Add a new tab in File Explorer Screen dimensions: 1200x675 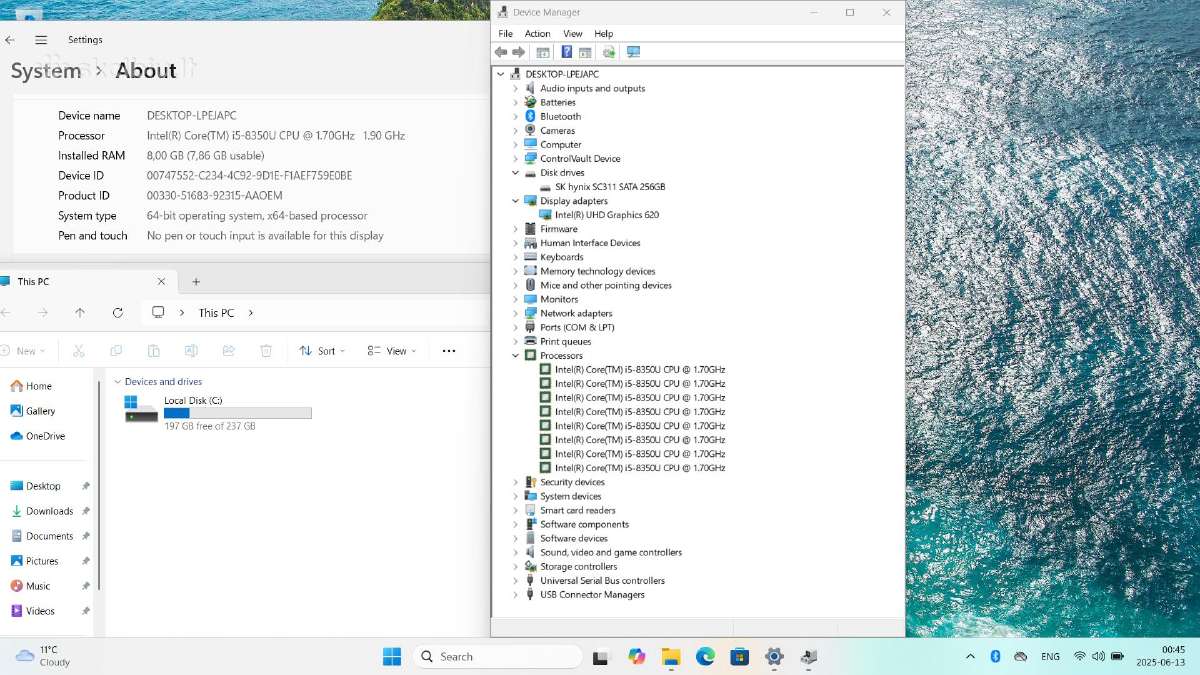click(x=196, y=282)
